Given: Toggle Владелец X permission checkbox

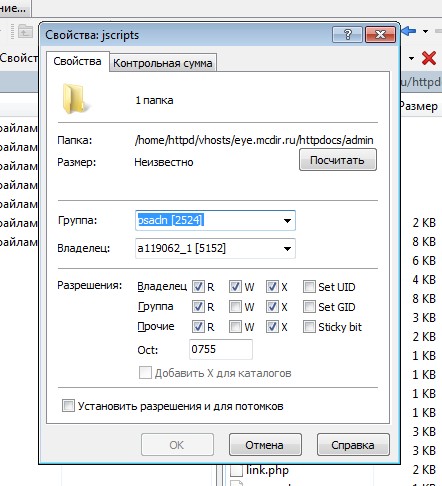Looking at the screenshot, I should pos(272,287).
